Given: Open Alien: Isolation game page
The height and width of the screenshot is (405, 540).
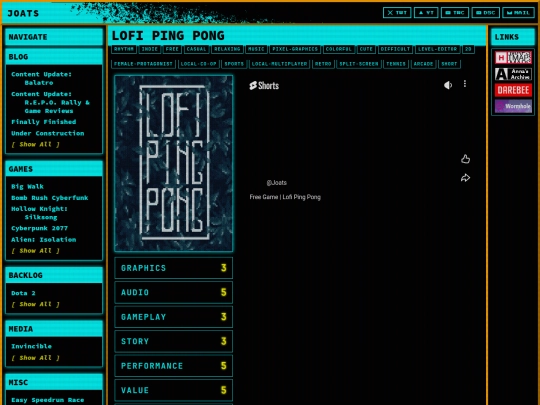Looking at the screenshot, I should (44, 239).
